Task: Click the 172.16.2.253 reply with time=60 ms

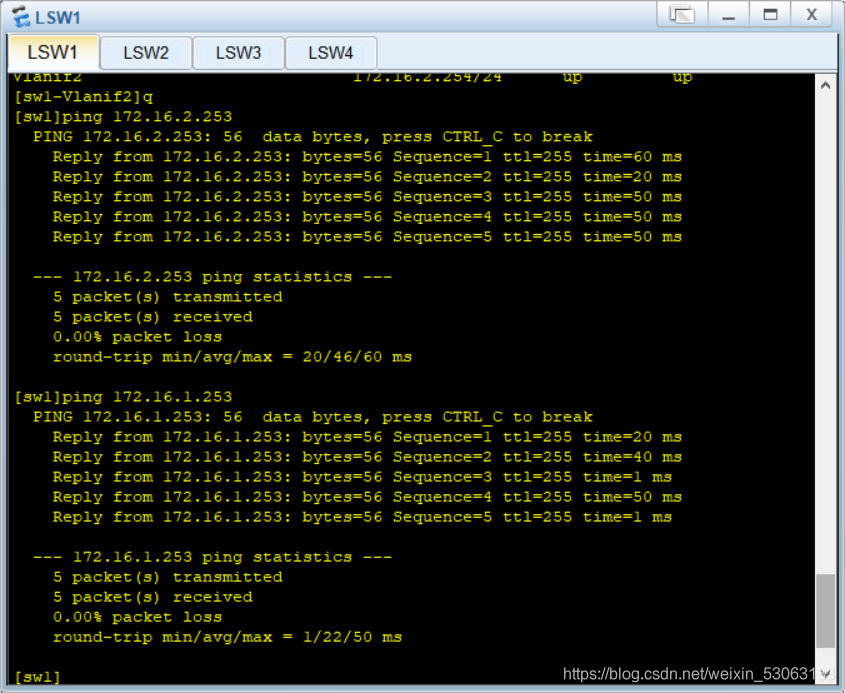Action: coord(367,156)
